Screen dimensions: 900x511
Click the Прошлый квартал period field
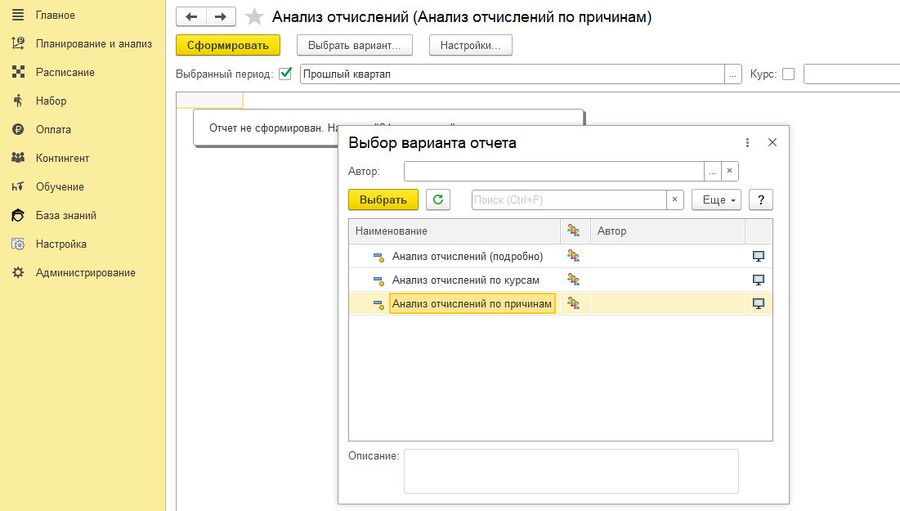pyautogui.click(x=512, y=74)
